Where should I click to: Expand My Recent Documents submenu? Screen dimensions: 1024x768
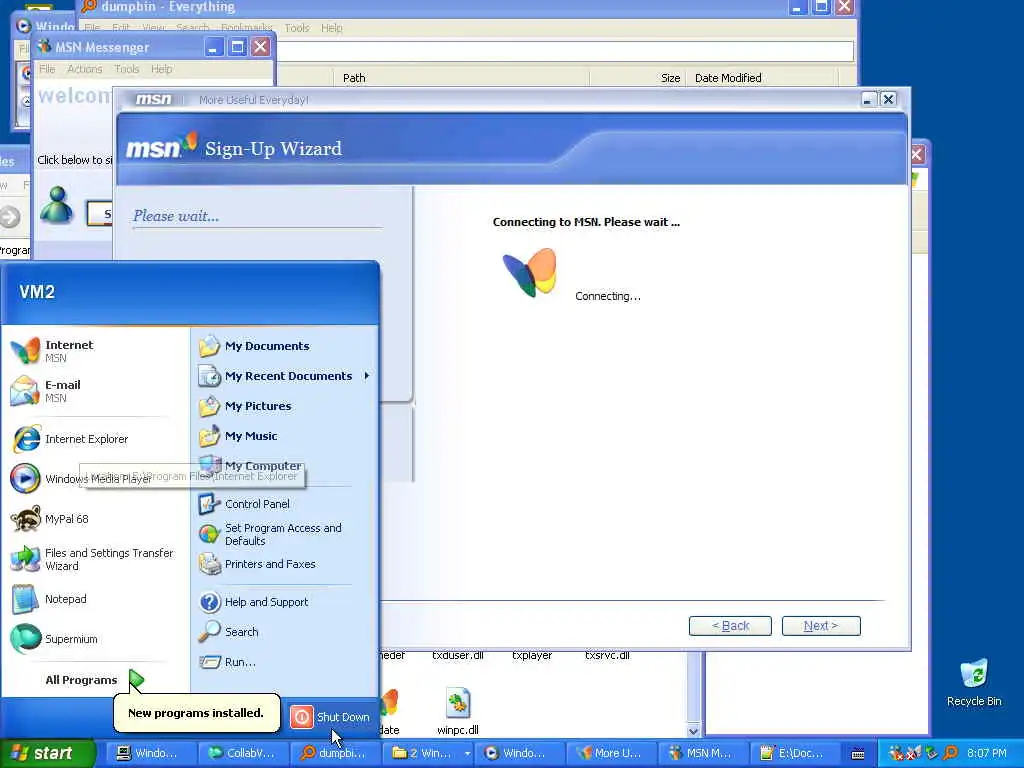click(284, 376)
